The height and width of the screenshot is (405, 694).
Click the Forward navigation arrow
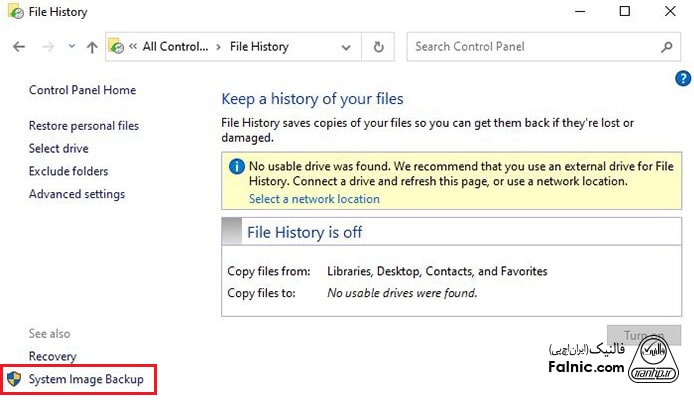click(x=46, y=47)
